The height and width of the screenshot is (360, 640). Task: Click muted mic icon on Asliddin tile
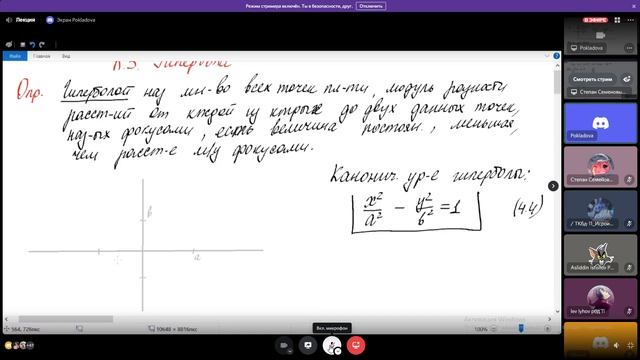click(629, 267)
